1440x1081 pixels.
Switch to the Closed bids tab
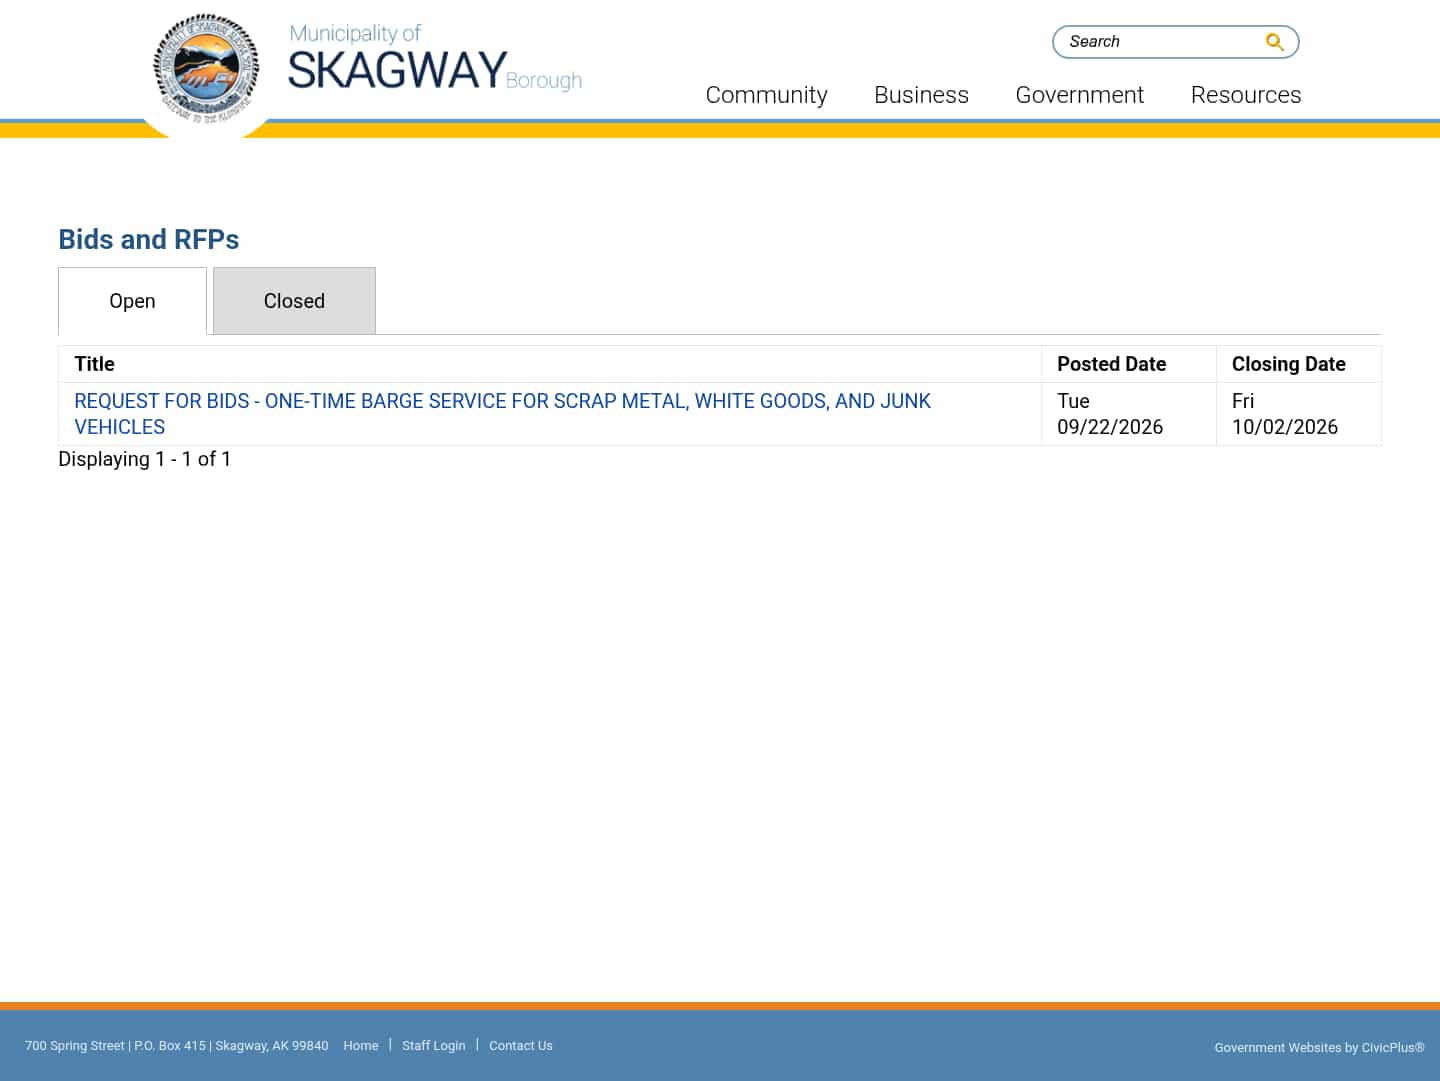(x=294, y=301)
